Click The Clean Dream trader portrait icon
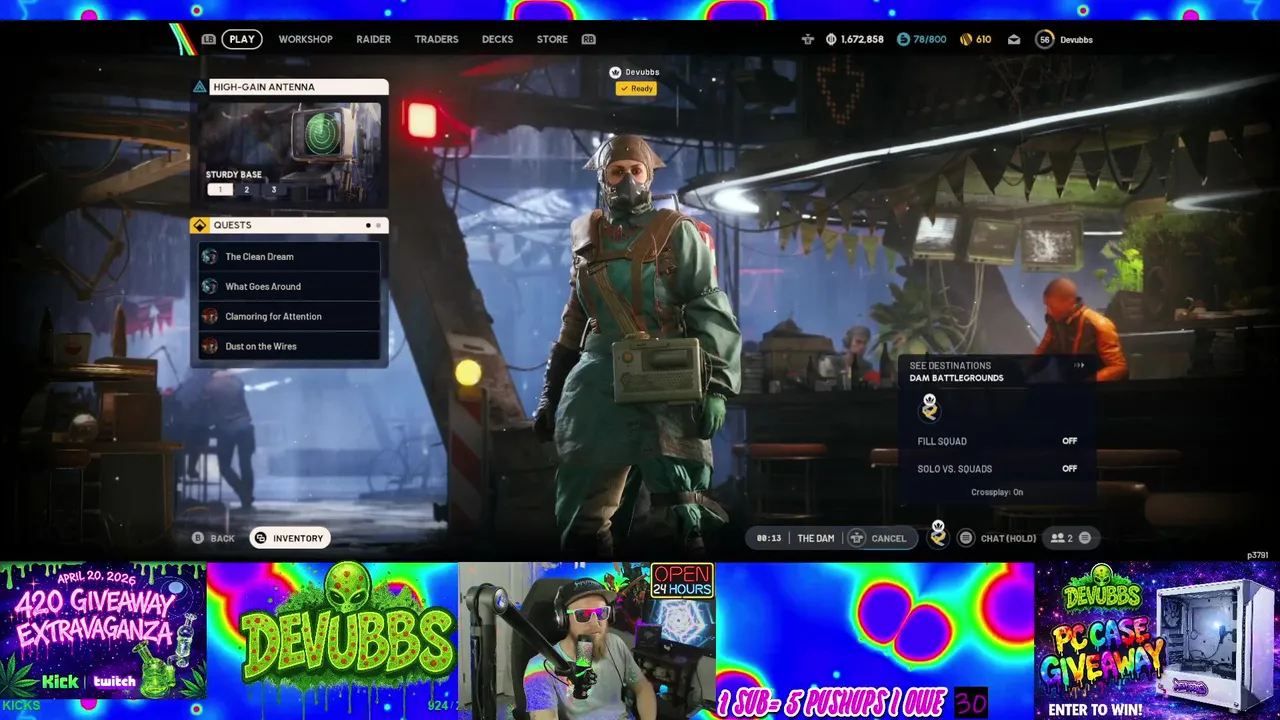The width and height of the screenshot is (1280, 720). tap(209, 256)
